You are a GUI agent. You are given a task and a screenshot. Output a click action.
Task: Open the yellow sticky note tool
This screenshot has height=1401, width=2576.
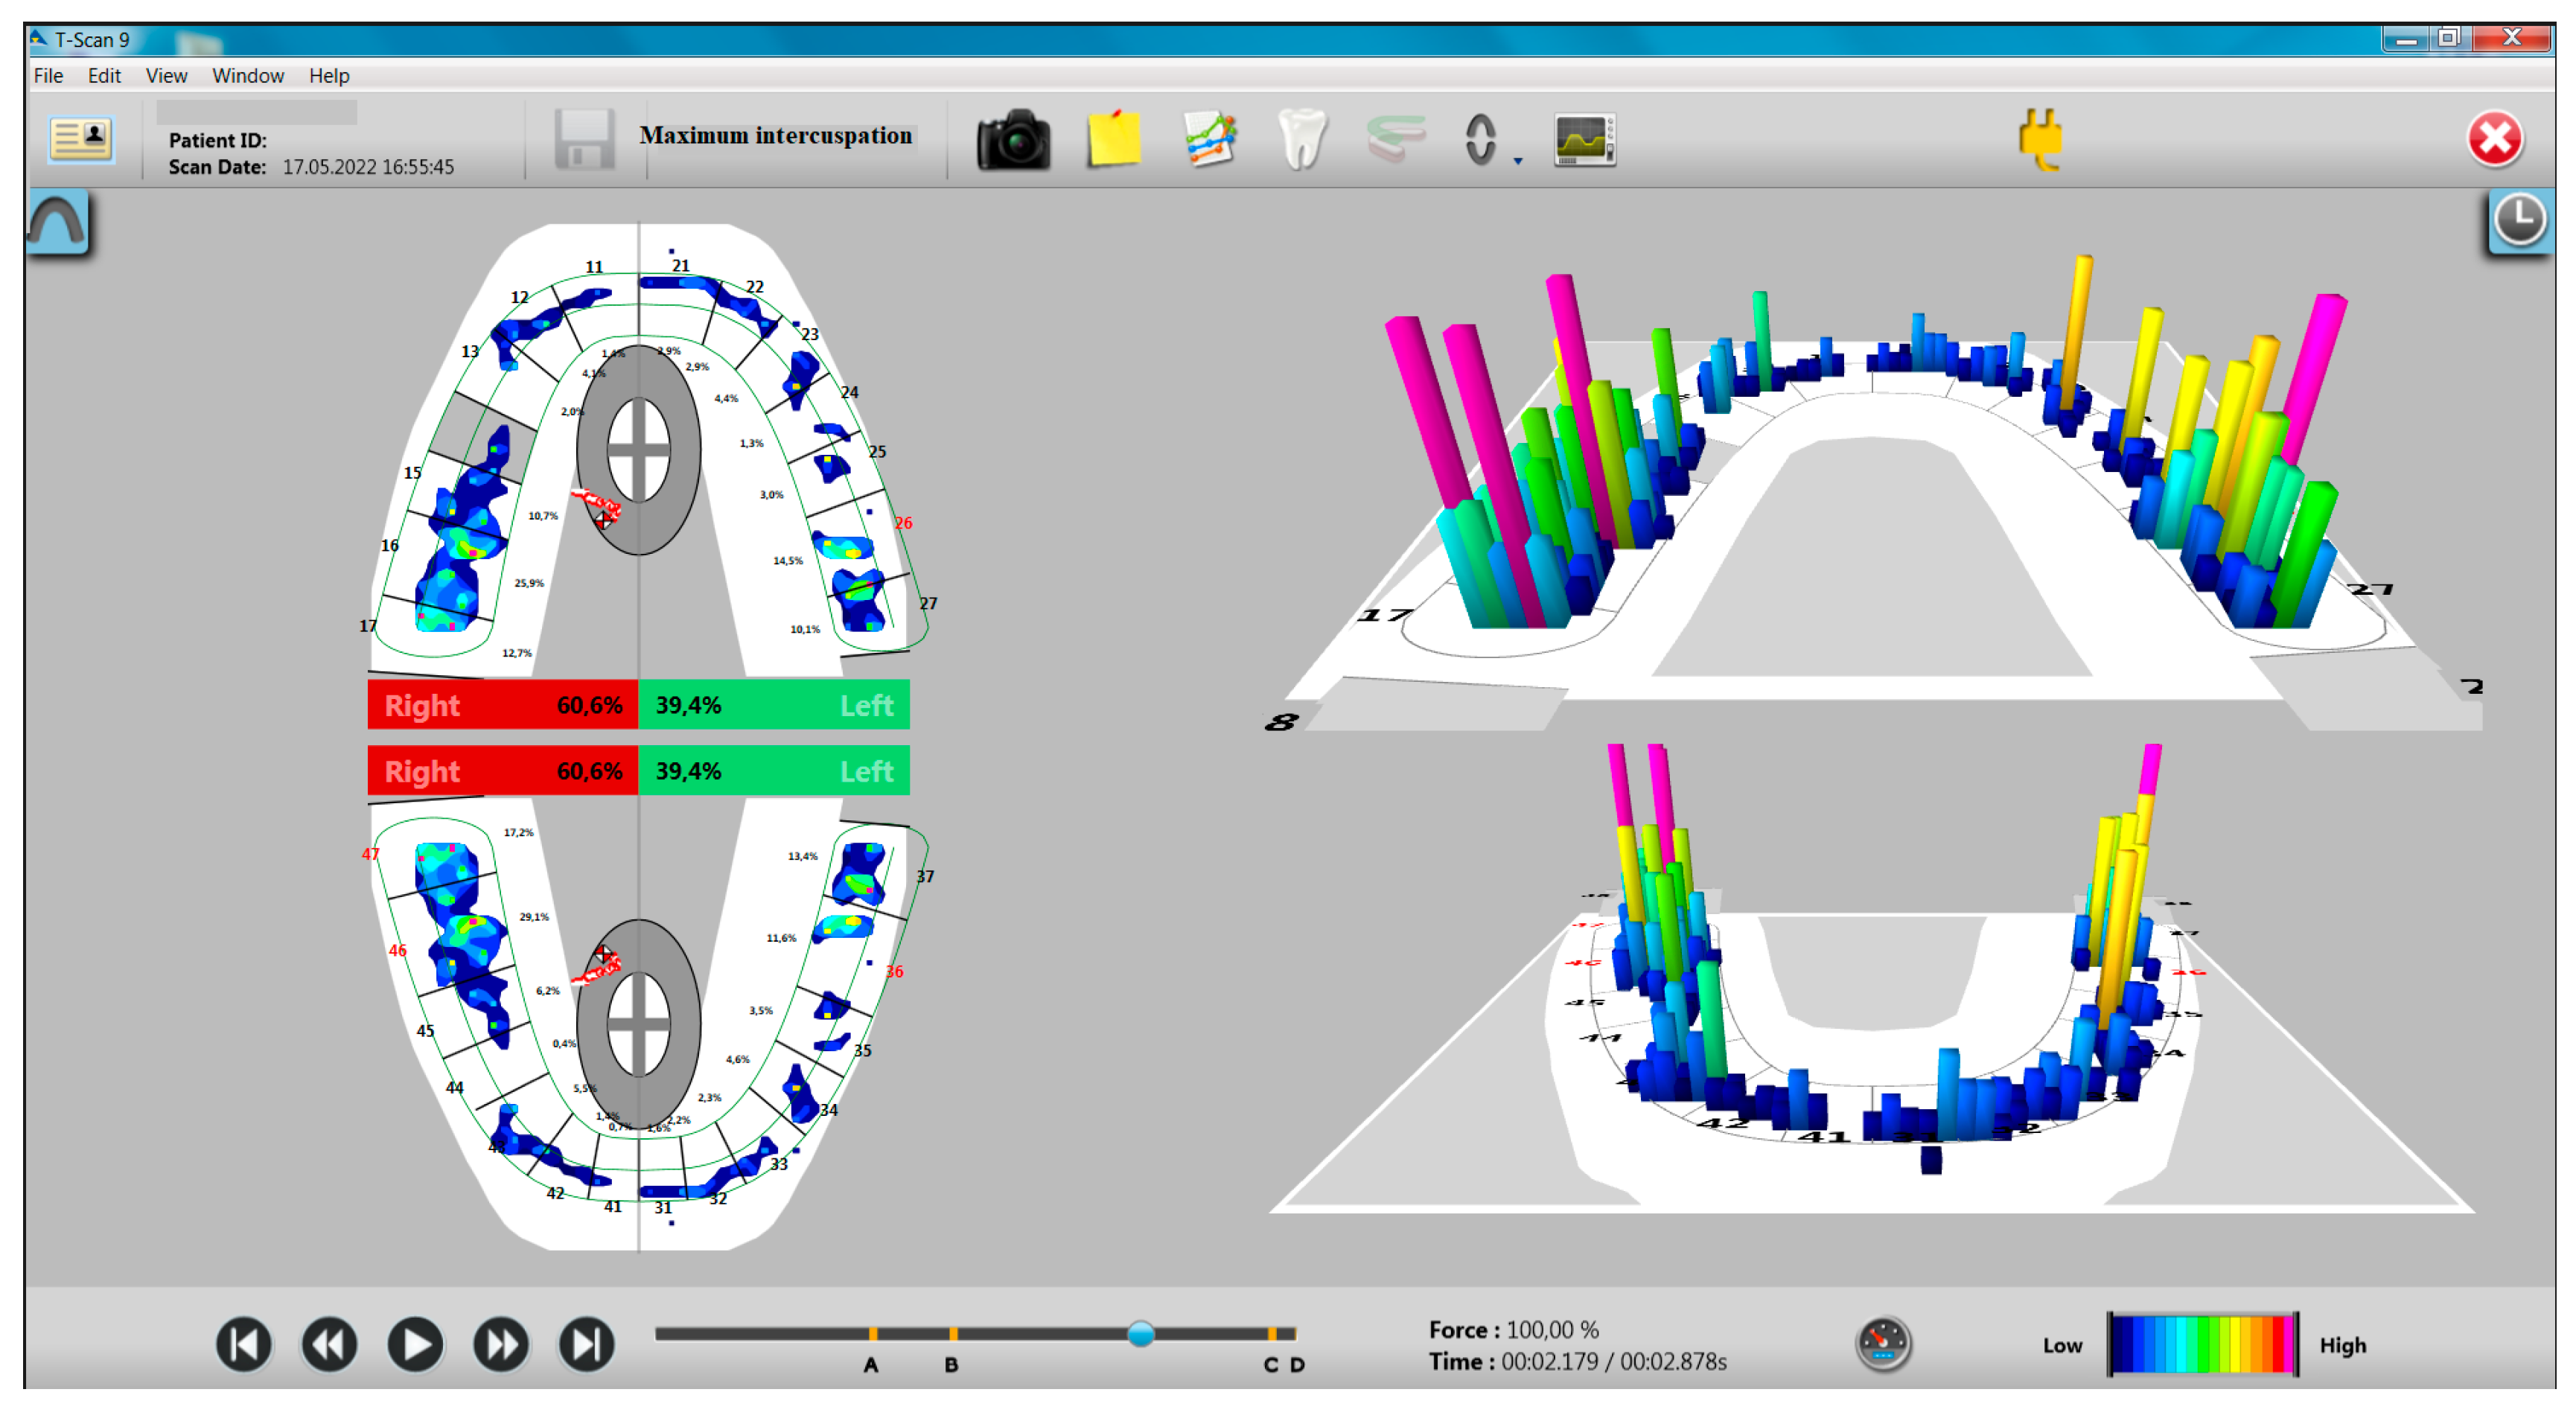pos(1113,140)
